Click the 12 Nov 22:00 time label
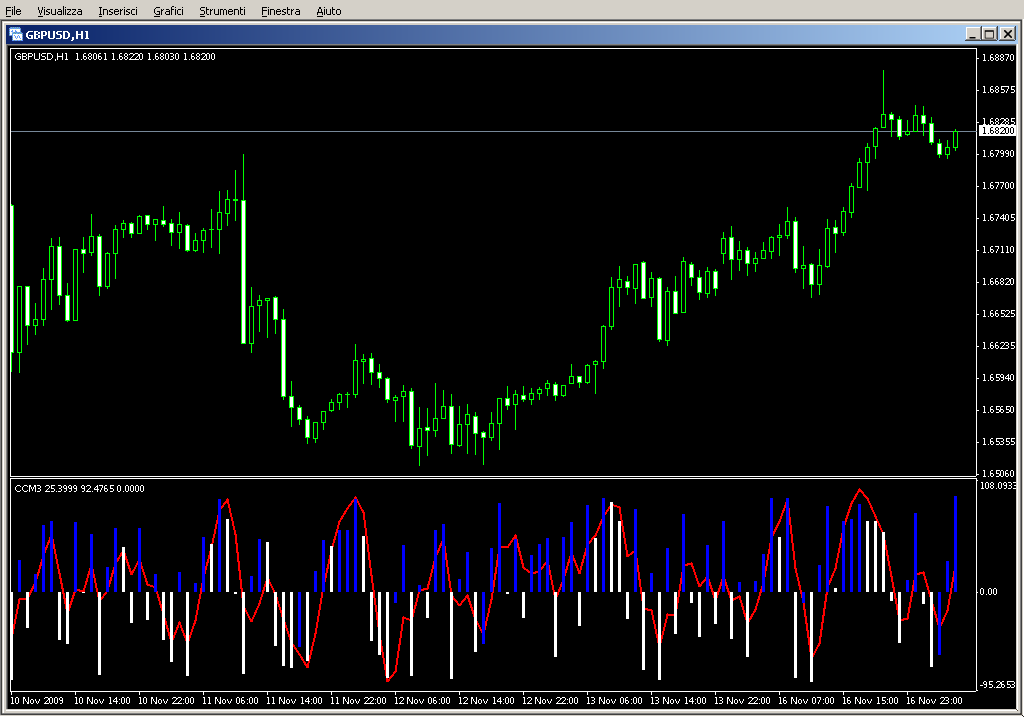Screen dimensions: 1024x717 click(550, 701)
